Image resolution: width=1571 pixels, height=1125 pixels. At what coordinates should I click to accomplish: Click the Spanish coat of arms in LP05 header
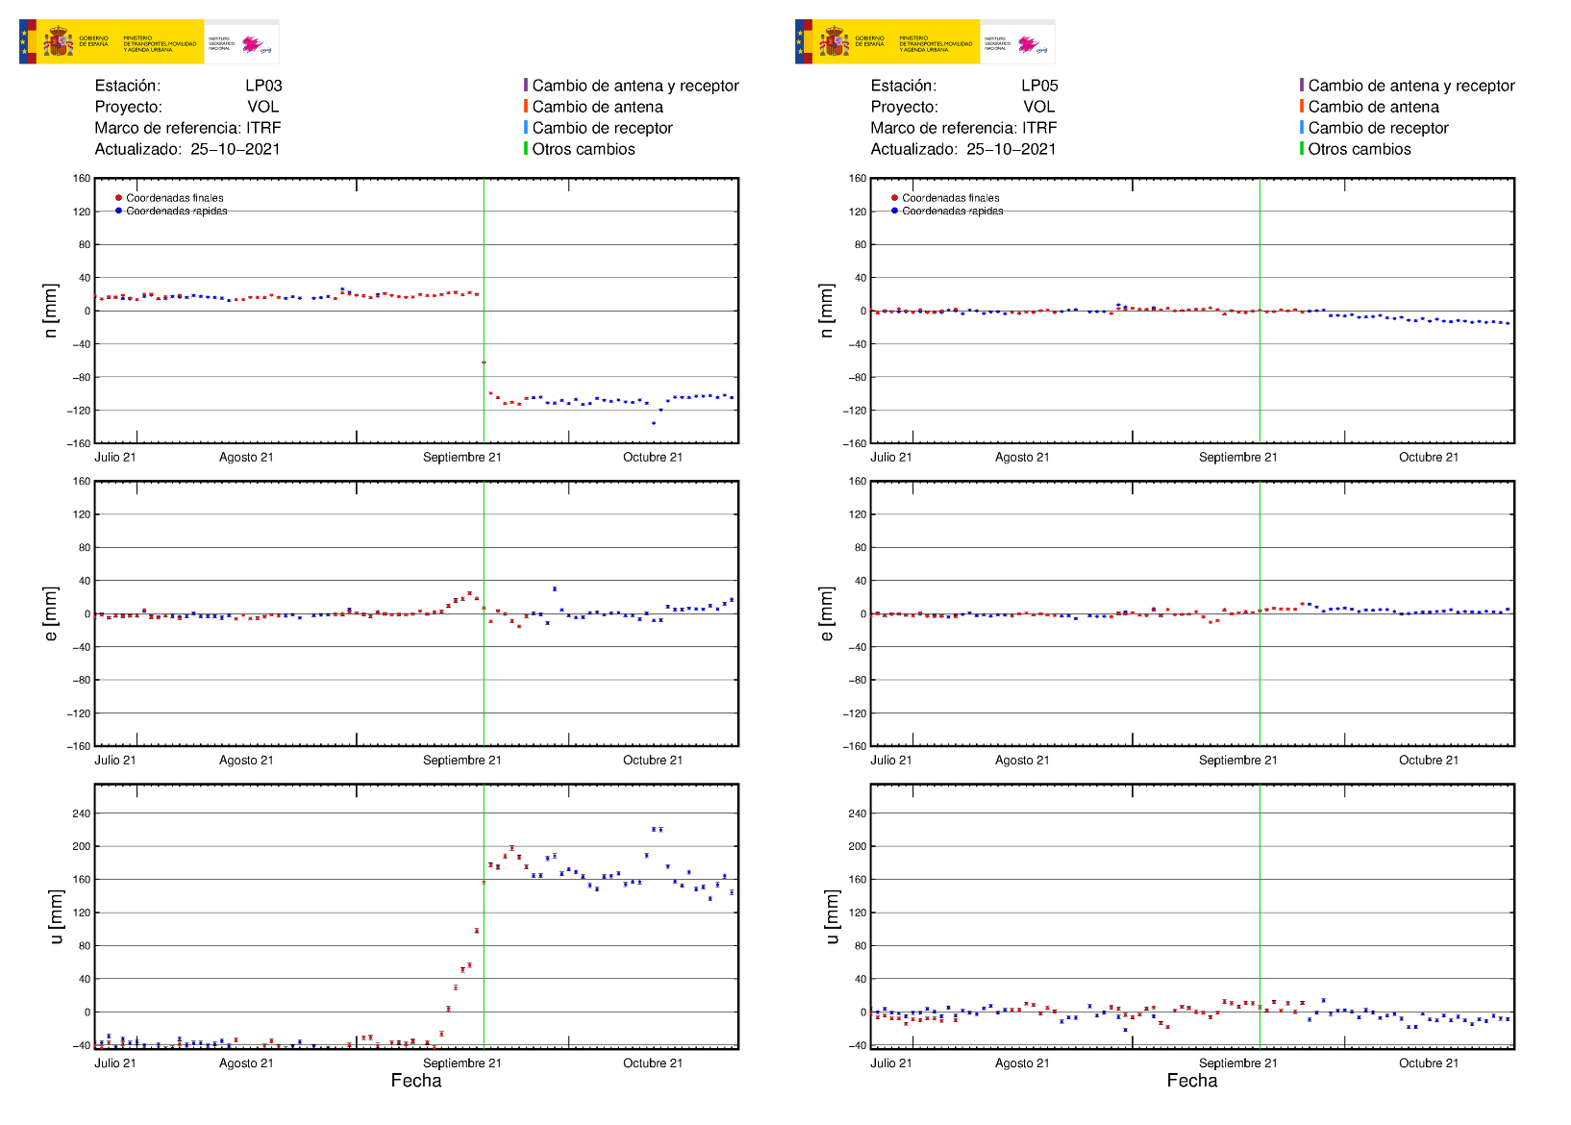(834, 42)
